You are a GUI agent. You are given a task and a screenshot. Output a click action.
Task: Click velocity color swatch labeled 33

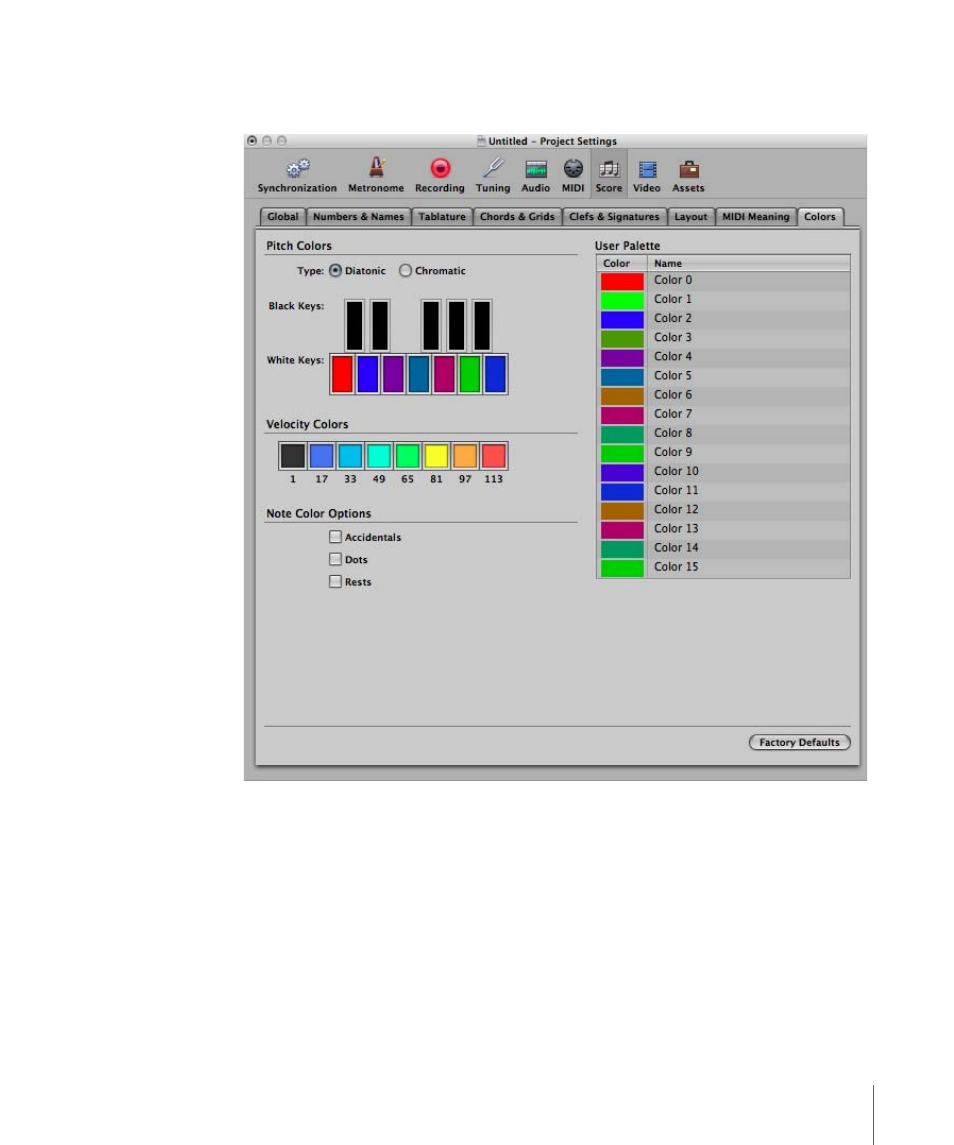pos(350,456)
